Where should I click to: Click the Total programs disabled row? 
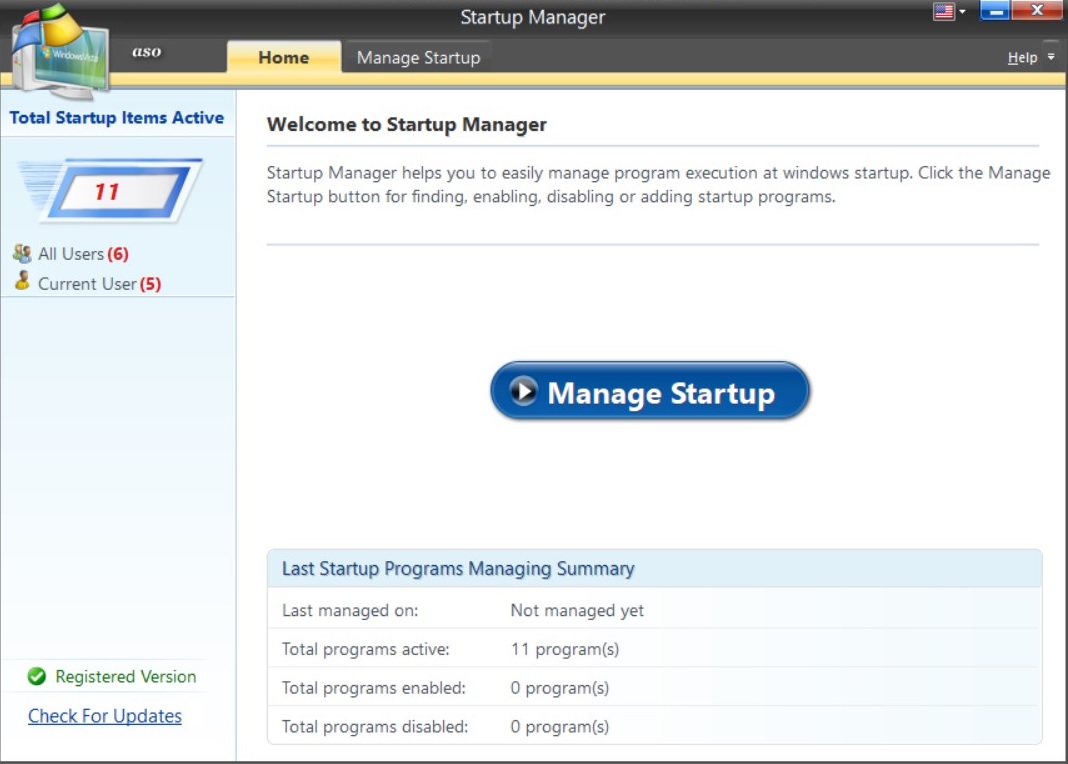(654, 727)
